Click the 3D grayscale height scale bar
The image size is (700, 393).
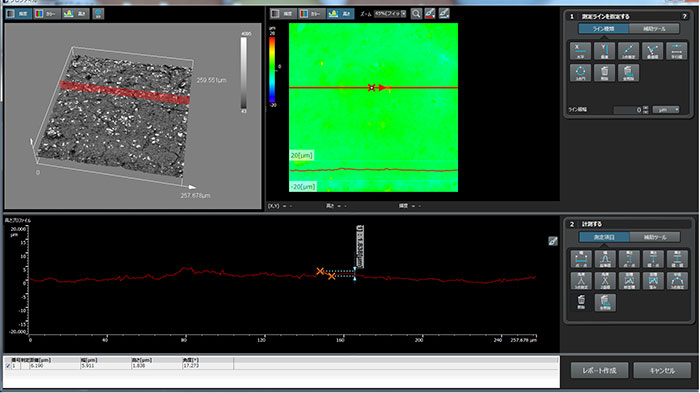coord(244,73)
